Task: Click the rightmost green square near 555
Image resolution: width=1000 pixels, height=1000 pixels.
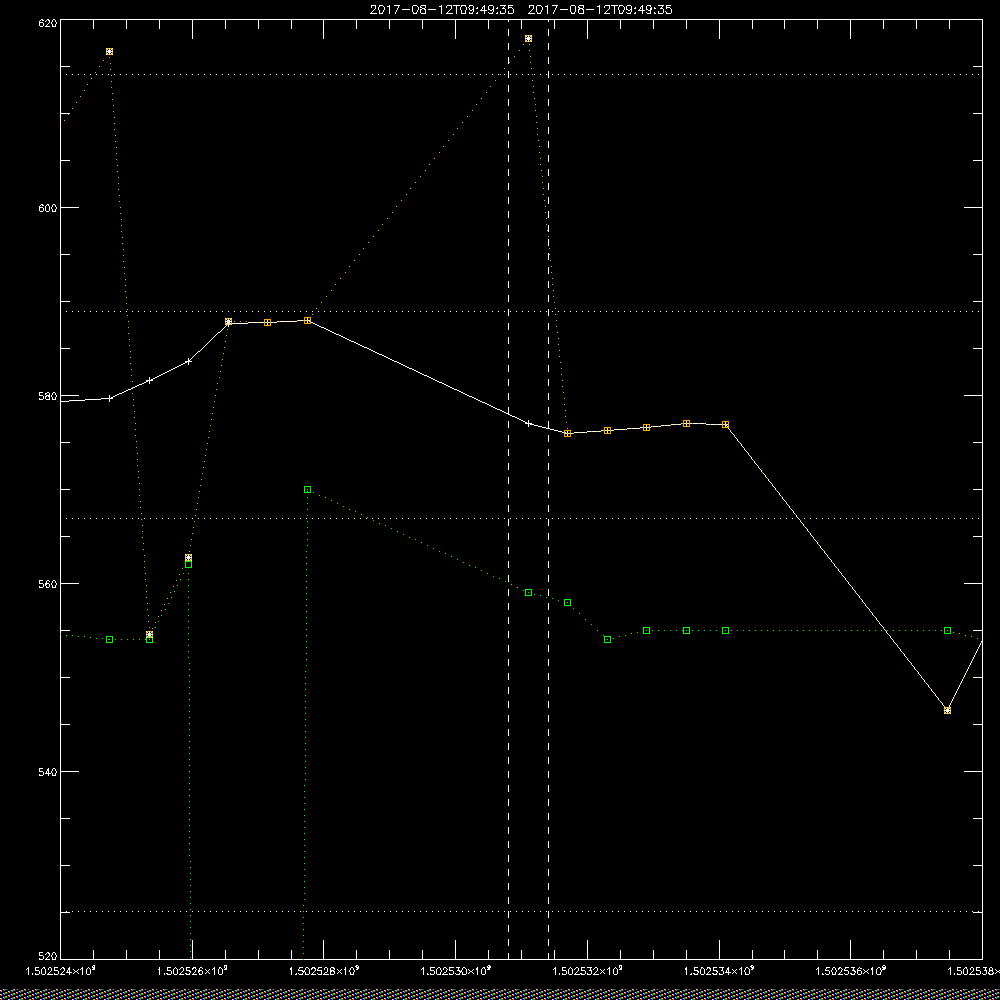Action: [947, 630]
